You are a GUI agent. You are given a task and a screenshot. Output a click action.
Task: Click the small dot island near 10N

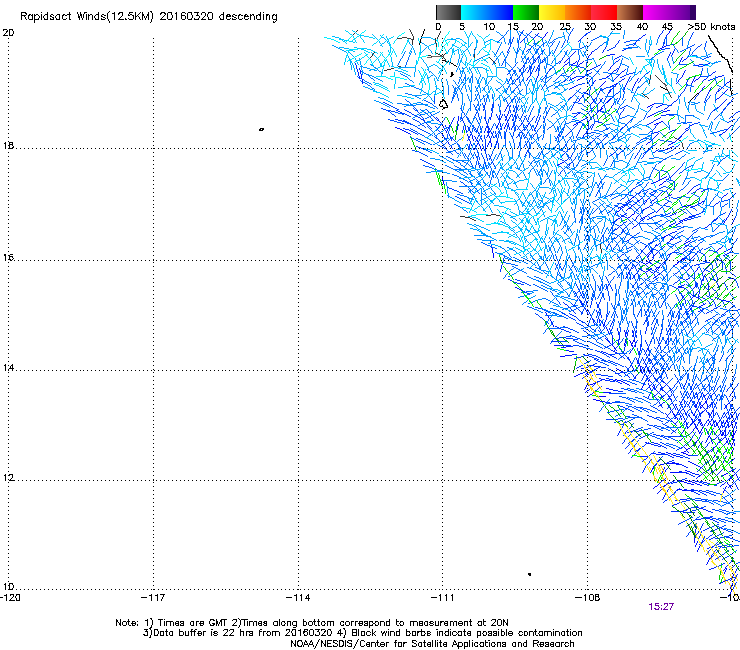click(x=530, y=574)
